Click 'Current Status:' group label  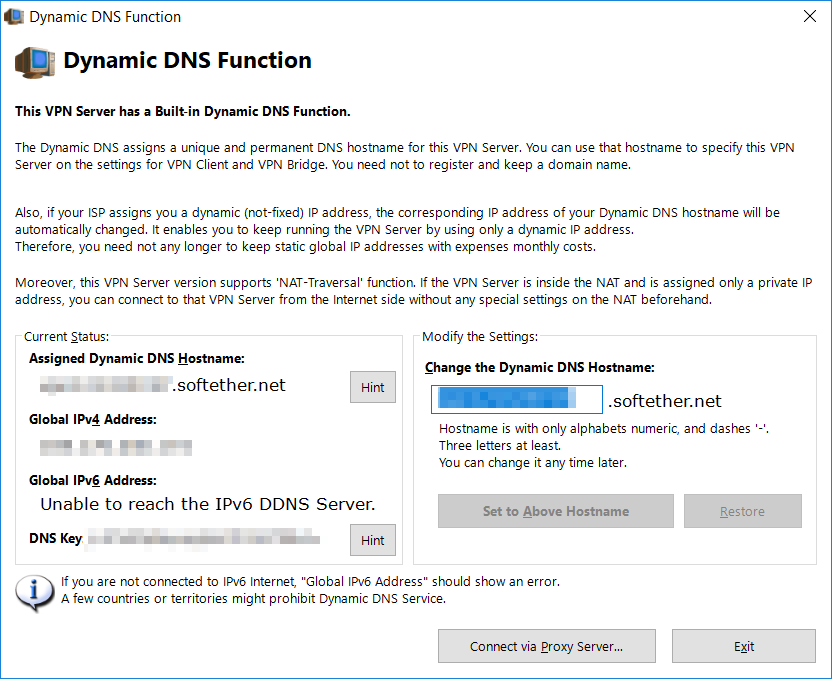tap(66, 337)
